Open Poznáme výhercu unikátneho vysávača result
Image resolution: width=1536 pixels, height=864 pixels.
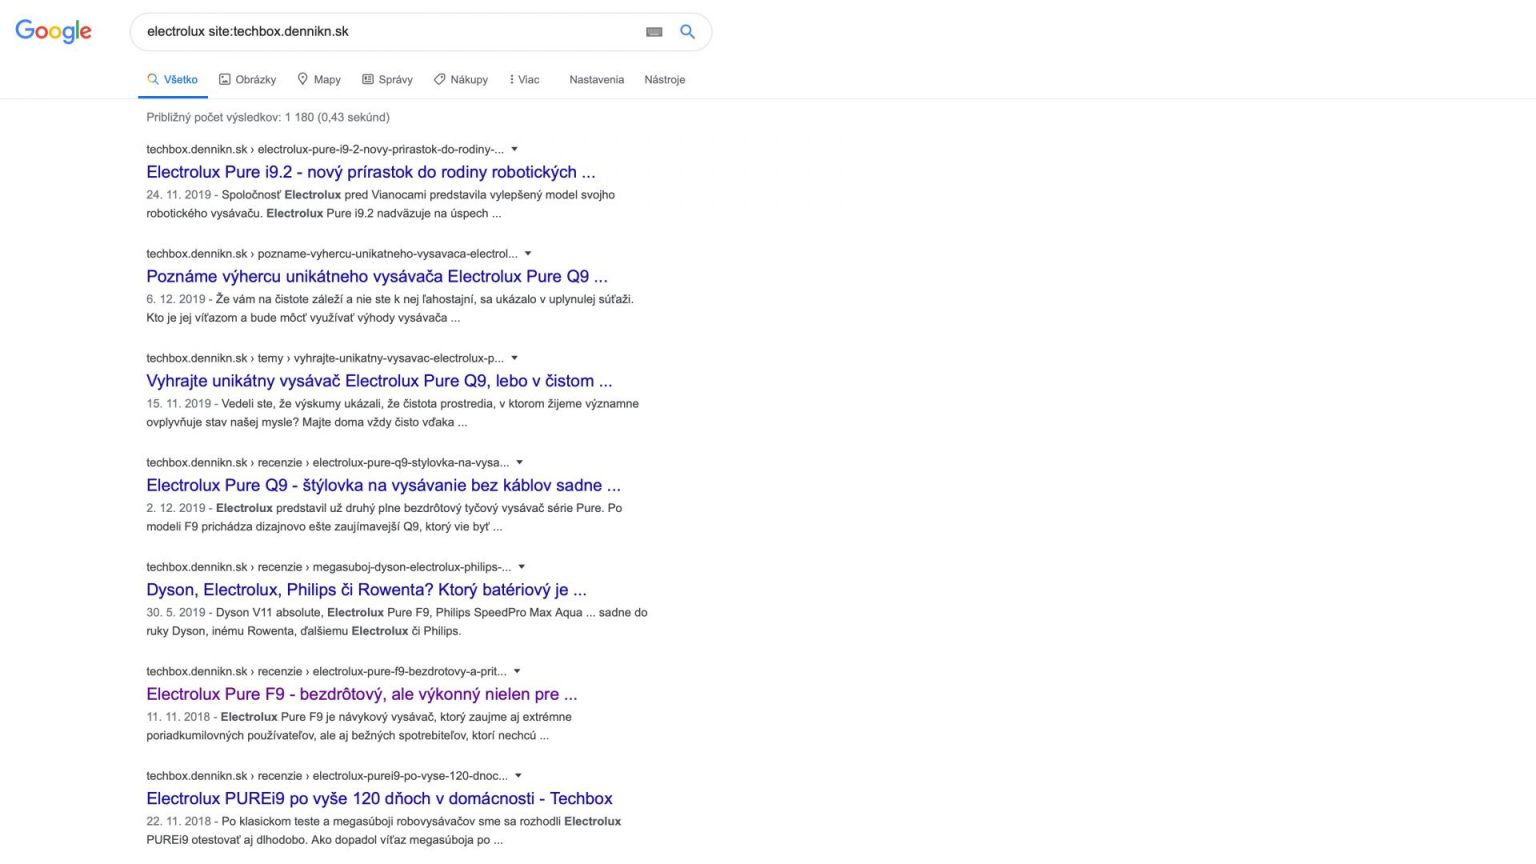coord(376,276)
